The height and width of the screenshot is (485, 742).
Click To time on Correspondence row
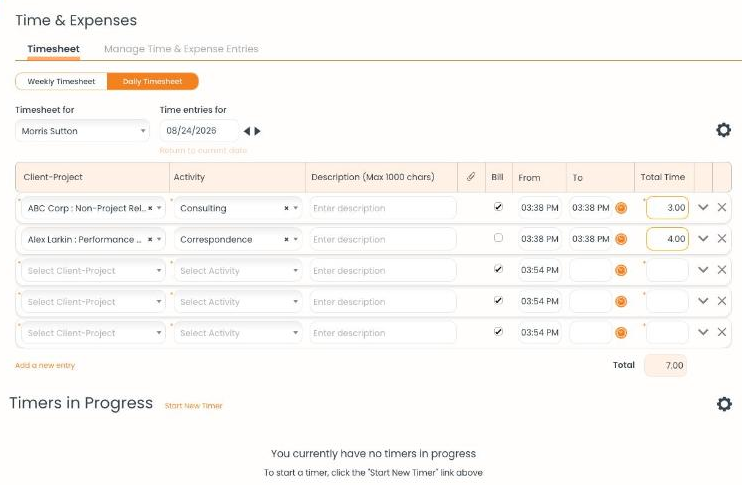pyautogui.click(x=590, y=239)
